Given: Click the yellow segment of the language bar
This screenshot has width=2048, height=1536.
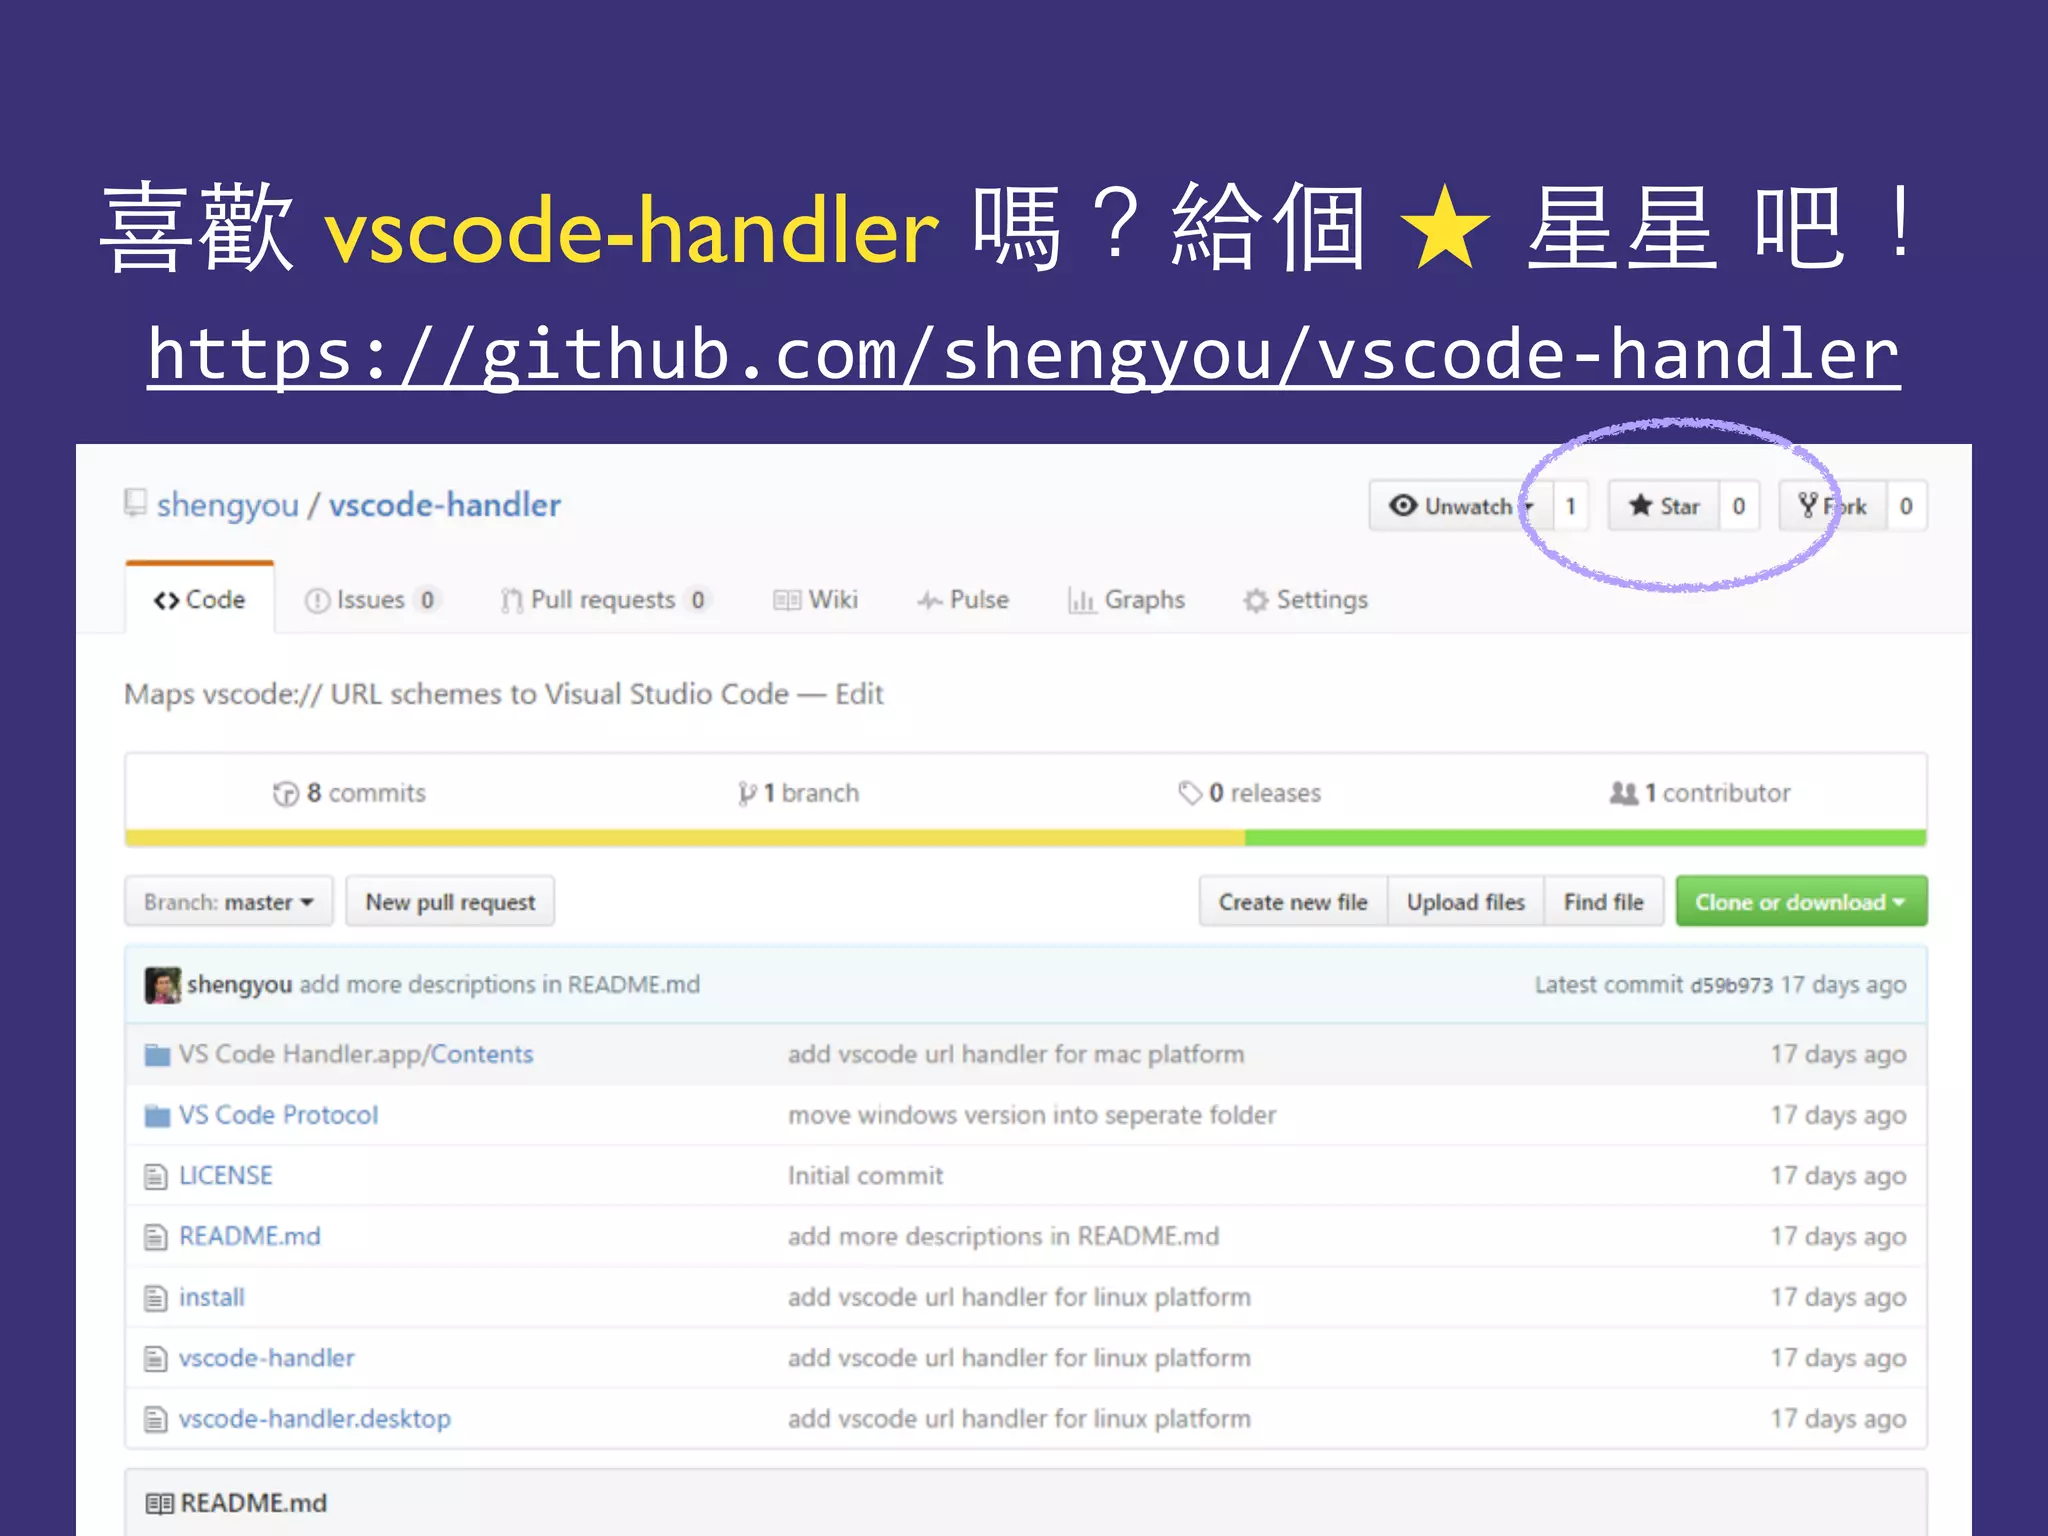Looking at the screenshot, I should (x=685, y=838).
